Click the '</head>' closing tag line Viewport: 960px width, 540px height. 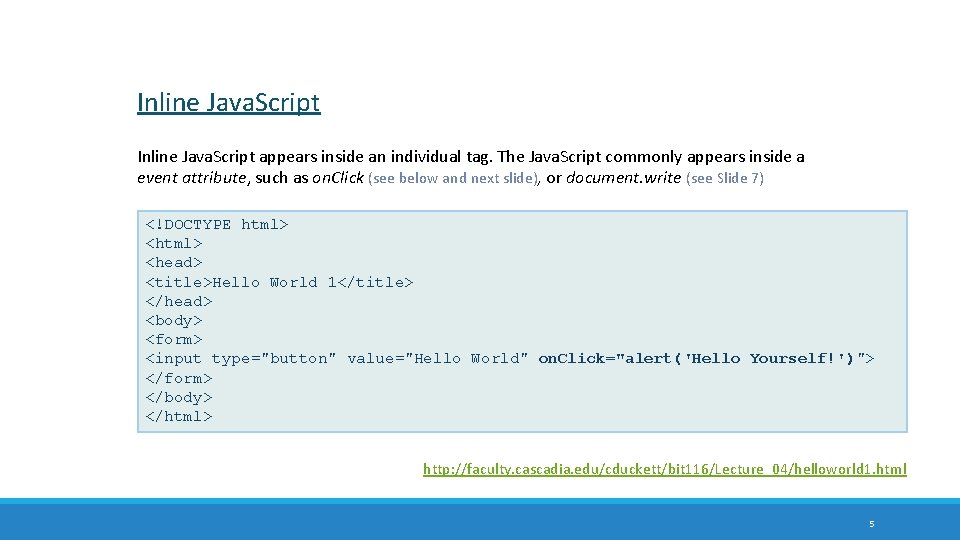[x=179, y=301]
